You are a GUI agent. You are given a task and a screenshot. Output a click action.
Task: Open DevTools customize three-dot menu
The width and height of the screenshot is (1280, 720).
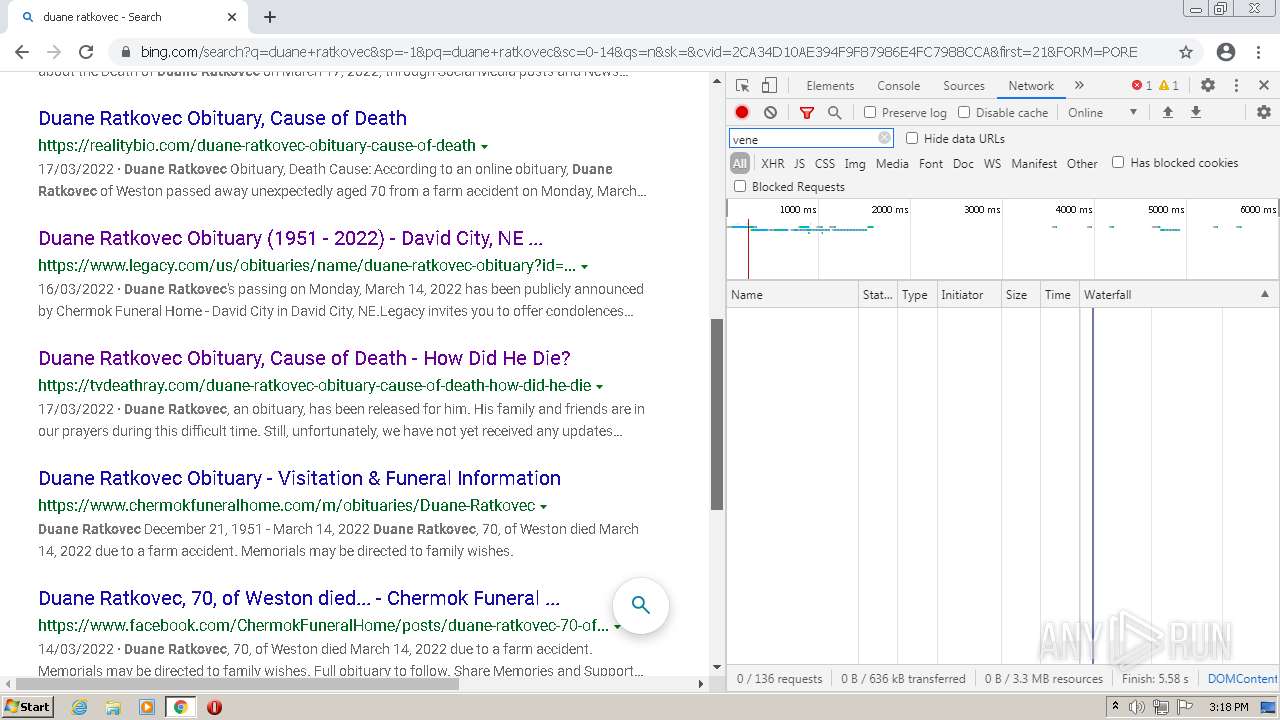coord(1236,86)
